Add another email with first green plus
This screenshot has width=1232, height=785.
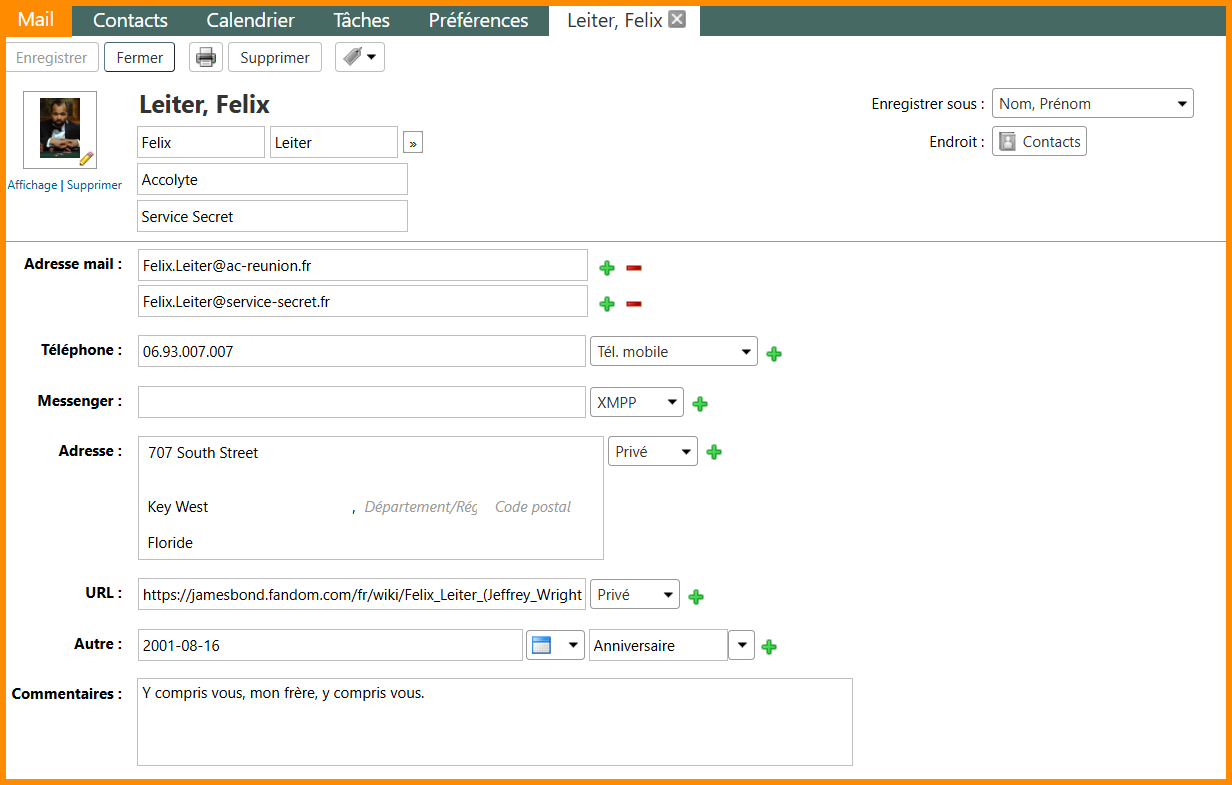[x=607, y=267]
